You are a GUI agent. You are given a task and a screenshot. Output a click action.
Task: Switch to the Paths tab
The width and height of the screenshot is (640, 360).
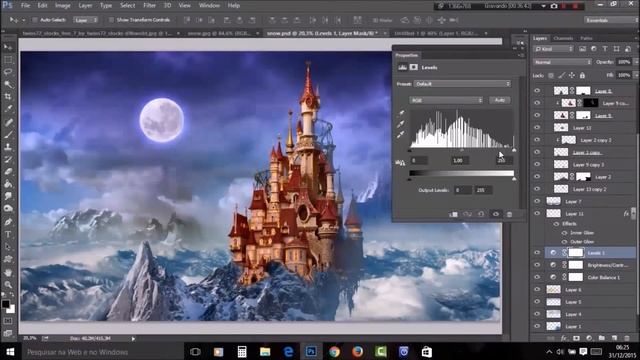pos(586,38)
